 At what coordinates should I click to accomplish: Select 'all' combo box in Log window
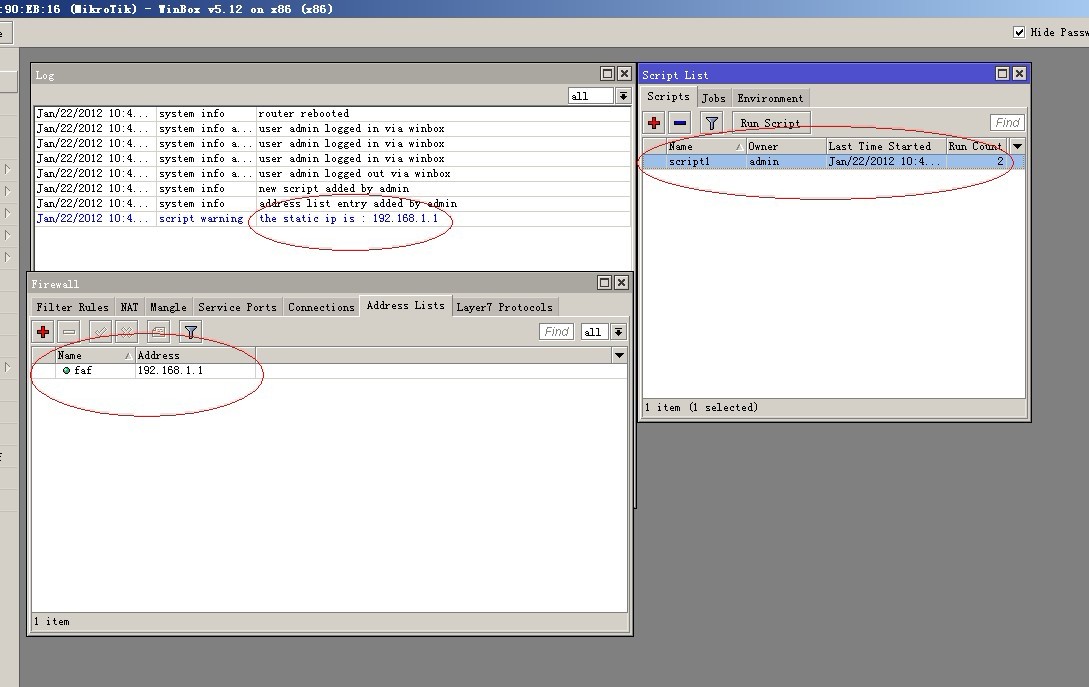point(590,96)
